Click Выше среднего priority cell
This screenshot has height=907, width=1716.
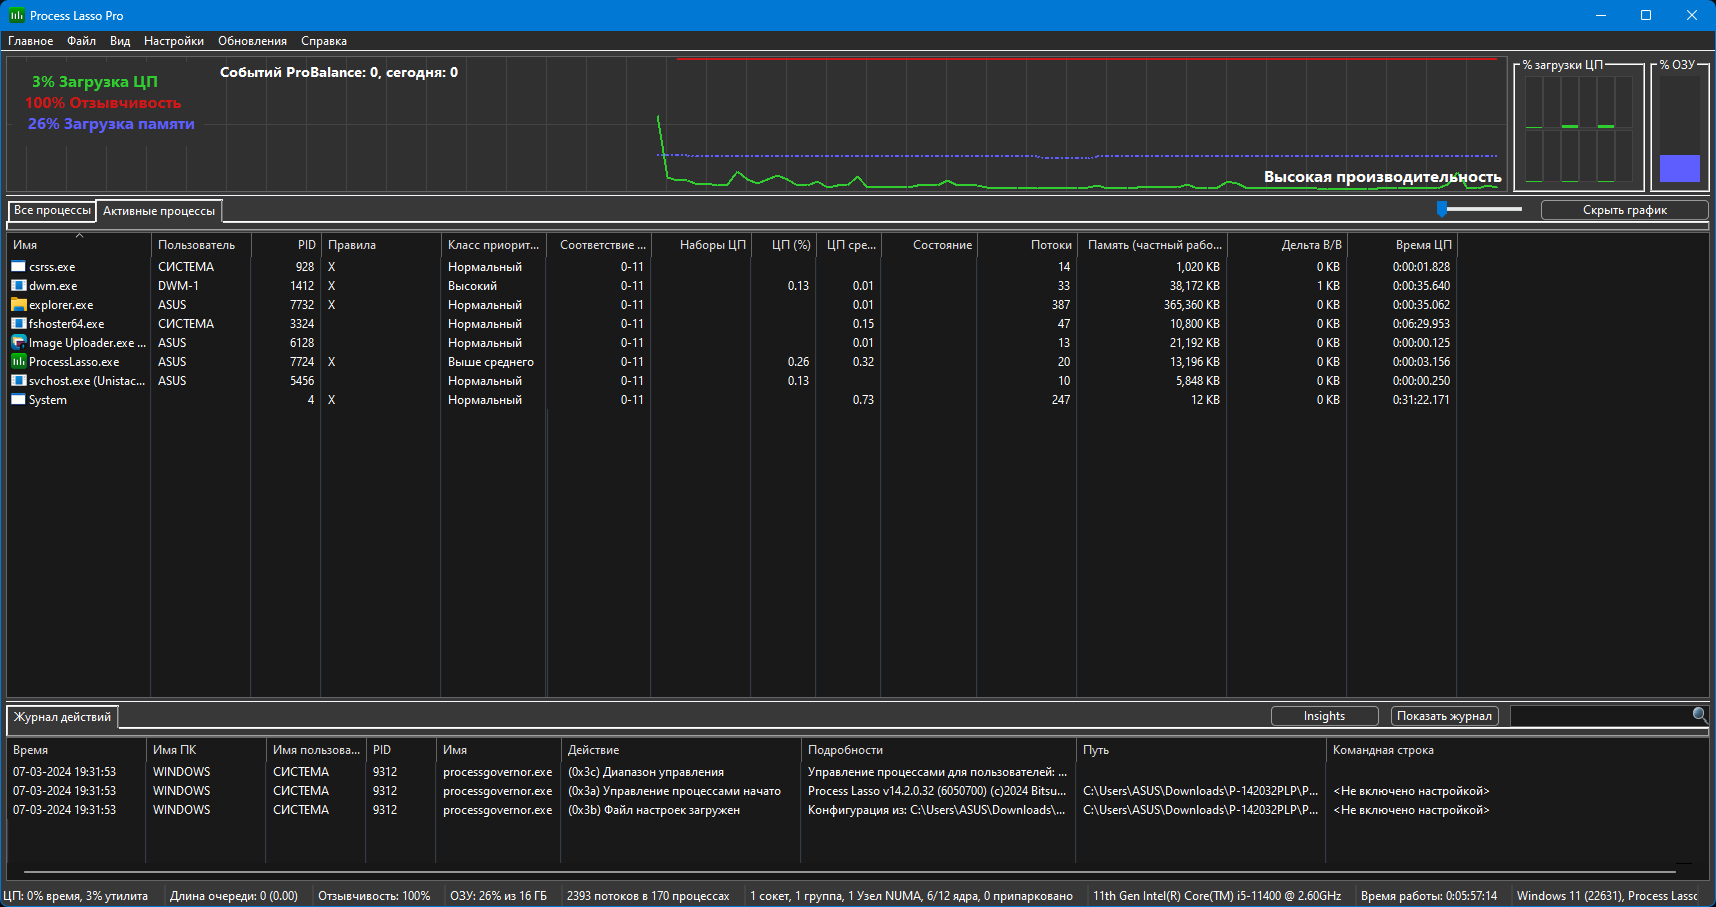point(491,362)
